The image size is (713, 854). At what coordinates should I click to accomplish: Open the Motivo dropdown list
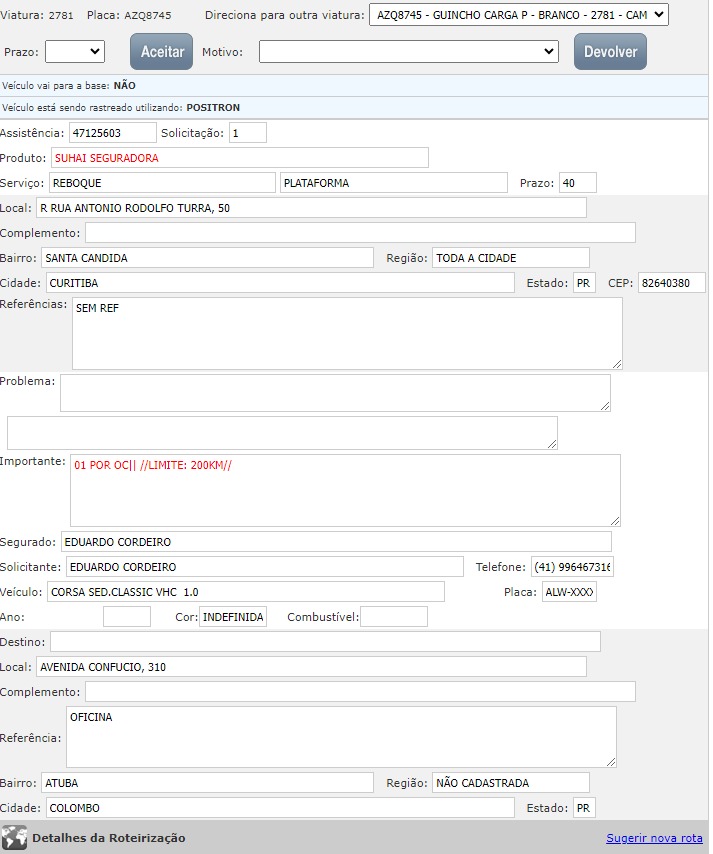point(408,51)
